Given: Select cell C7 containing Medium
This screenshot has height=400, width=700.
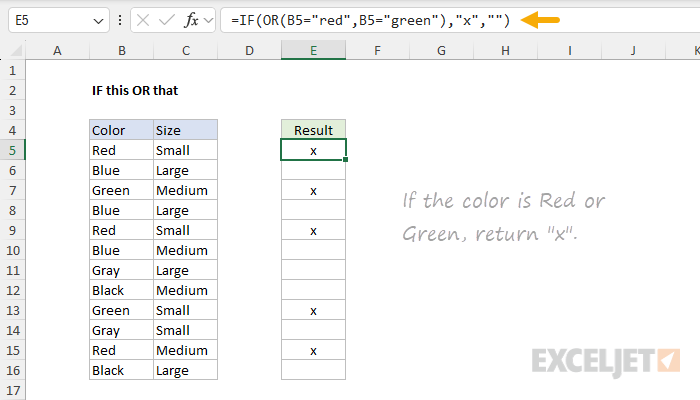Looking at the screenshot, I should (186, 191).
